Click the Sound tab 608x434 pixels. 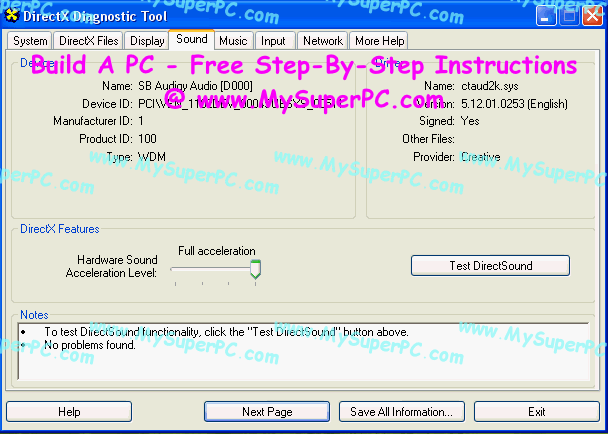(x=192, y=39)
